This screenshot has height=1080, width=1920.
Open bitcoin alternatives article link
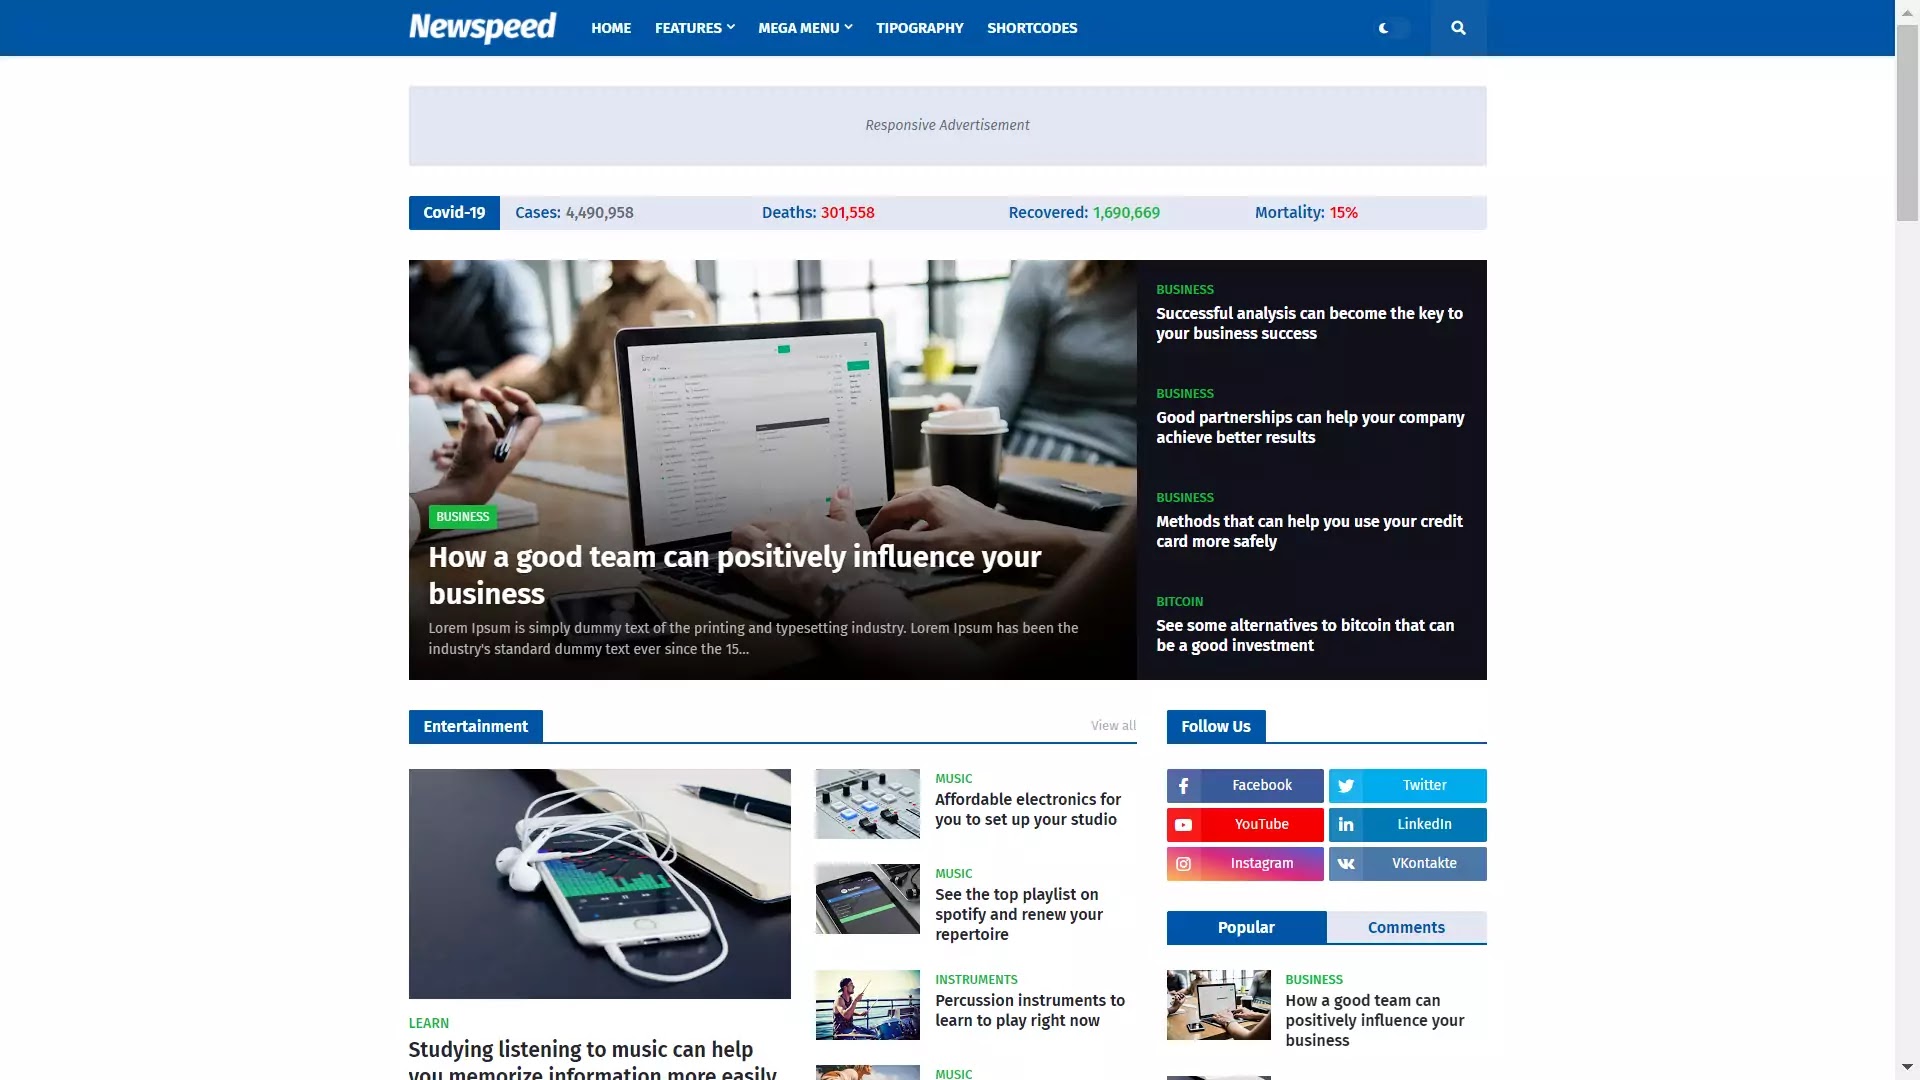click(1304, 634)
